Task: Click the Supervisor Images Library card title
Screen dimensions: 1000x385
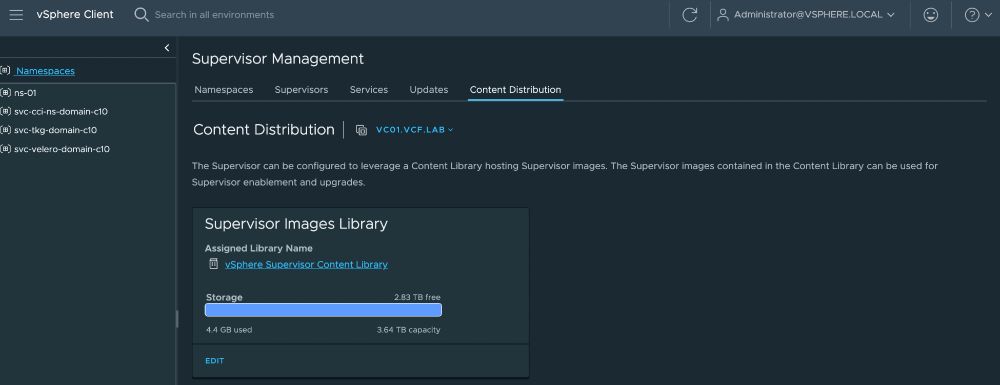Action: click(296, 224)
